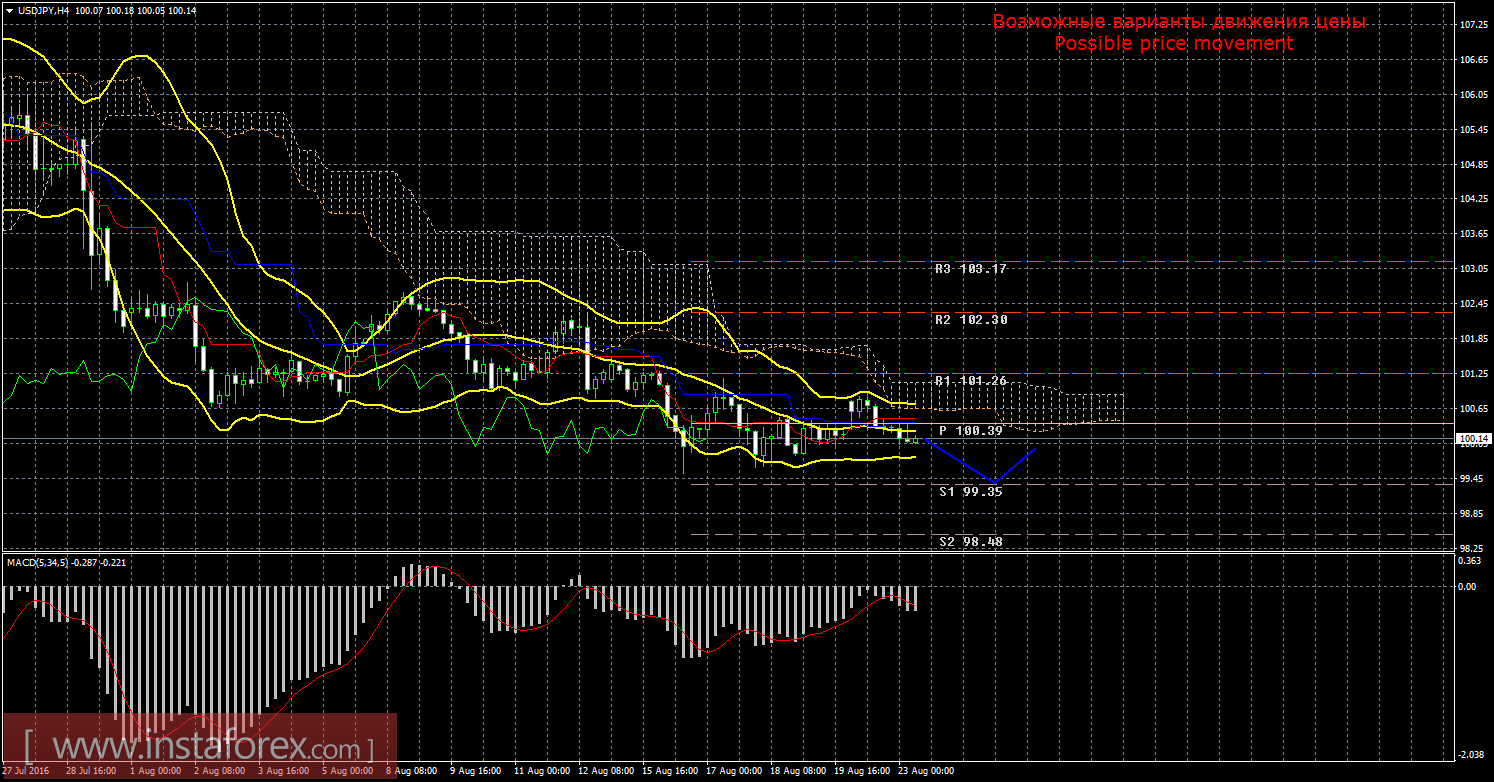
Task: Click the blue forecast line's lowest point
Action: [x=994, y=482]
